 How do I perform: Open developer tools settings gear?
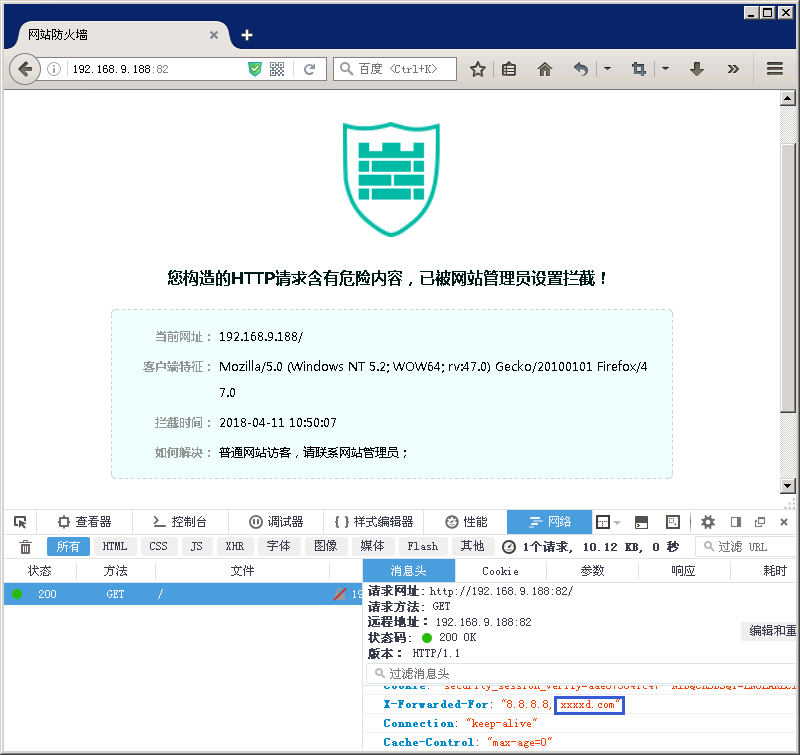(x=708, y=522)
